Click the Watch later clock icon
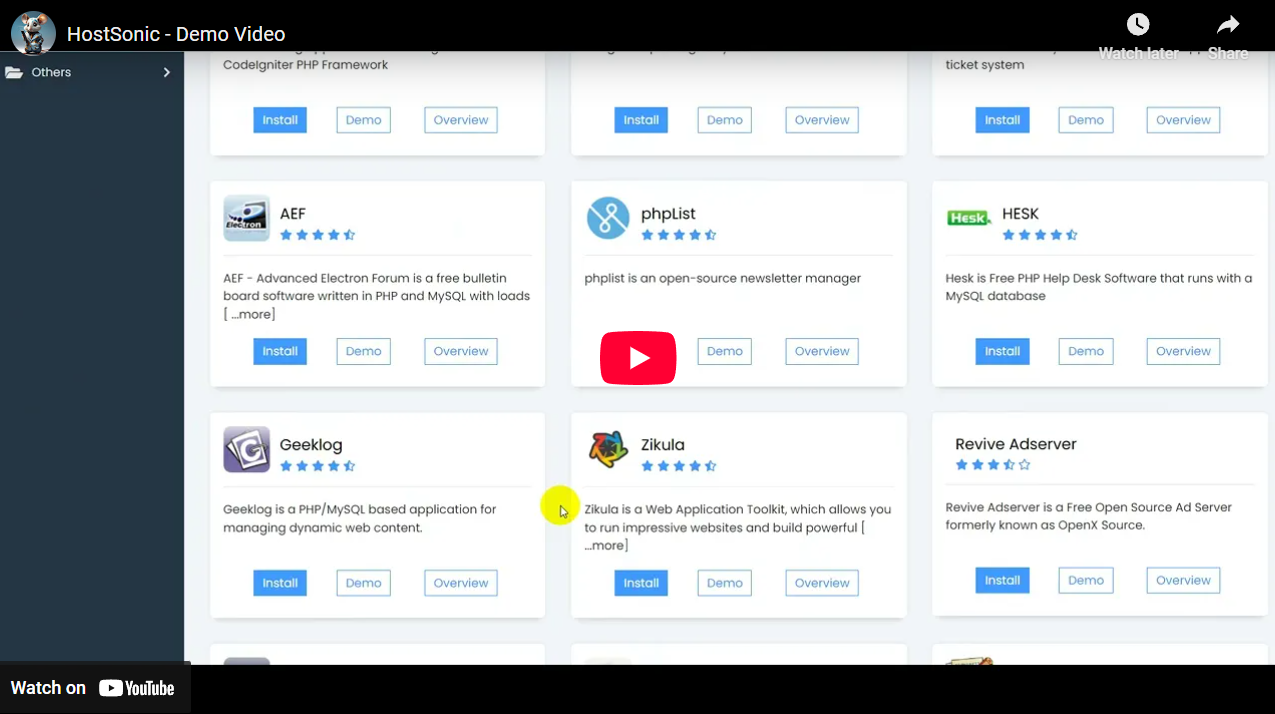1275x714 pixels. pos(1138,25)
